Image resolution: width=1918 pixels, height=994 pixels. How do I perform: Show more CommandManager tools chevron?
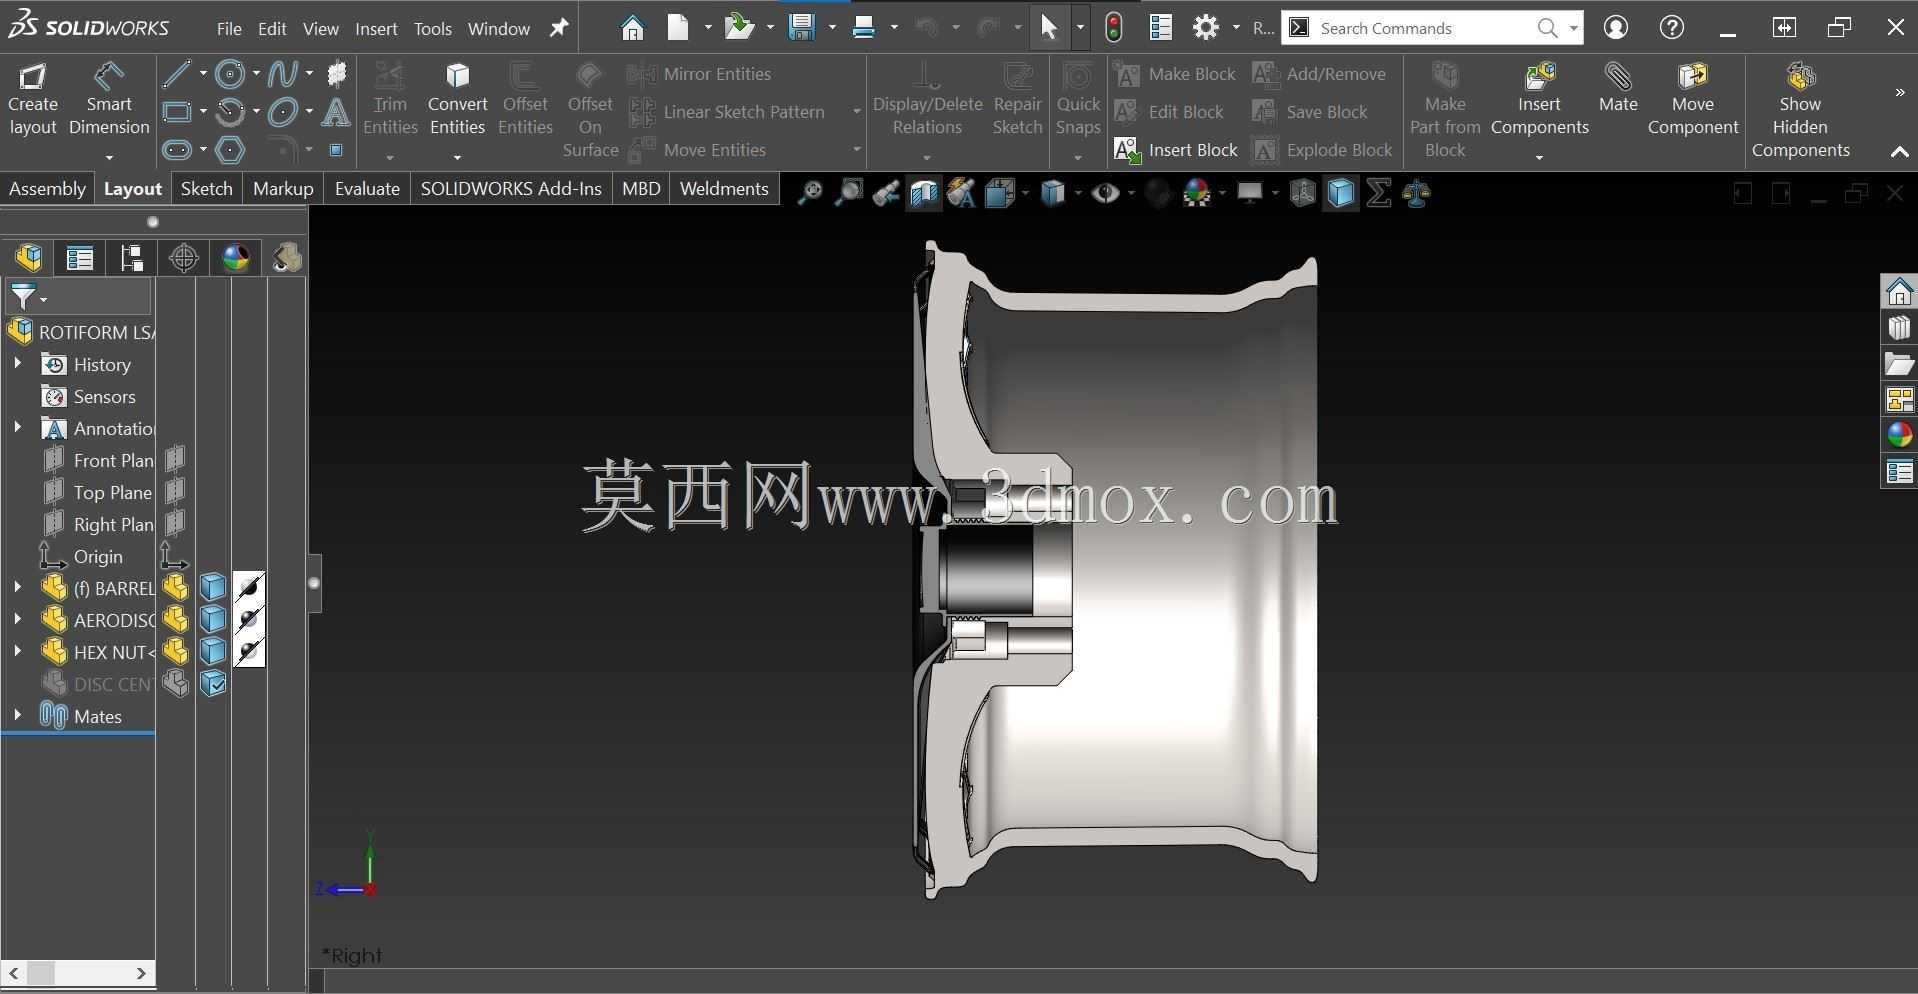[x=1900, y=93]
